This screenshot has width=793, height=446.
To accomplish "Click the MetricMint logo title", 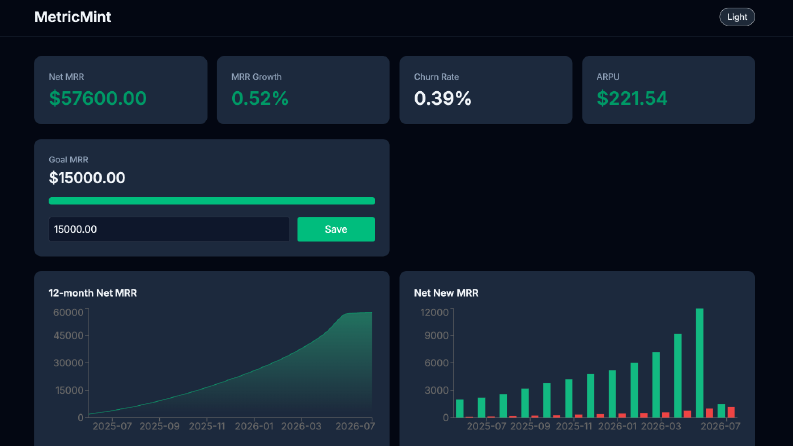I will tap(72, 17).
